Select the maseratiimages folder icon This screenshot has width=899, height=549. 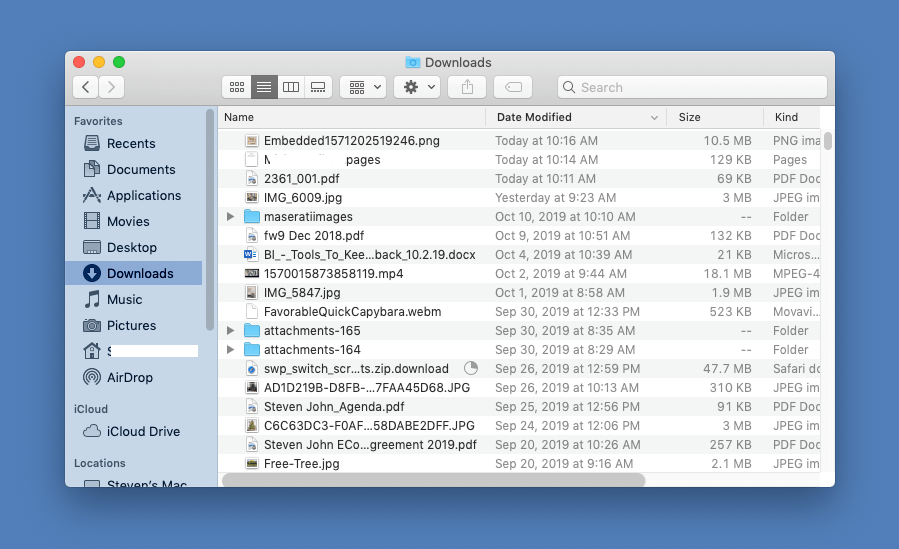point(252,217)
